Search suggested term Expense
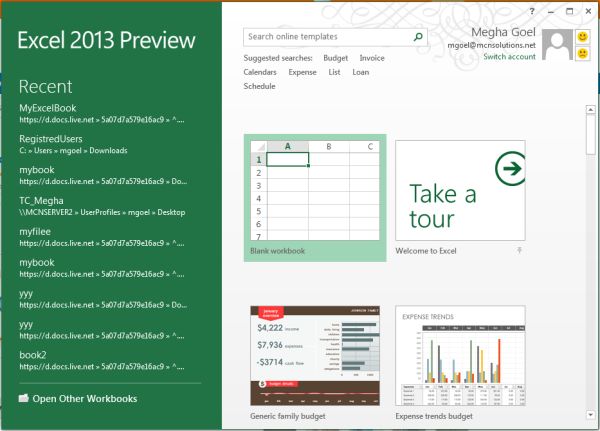This screenshot has height=431, width=600. coord(302,72)
